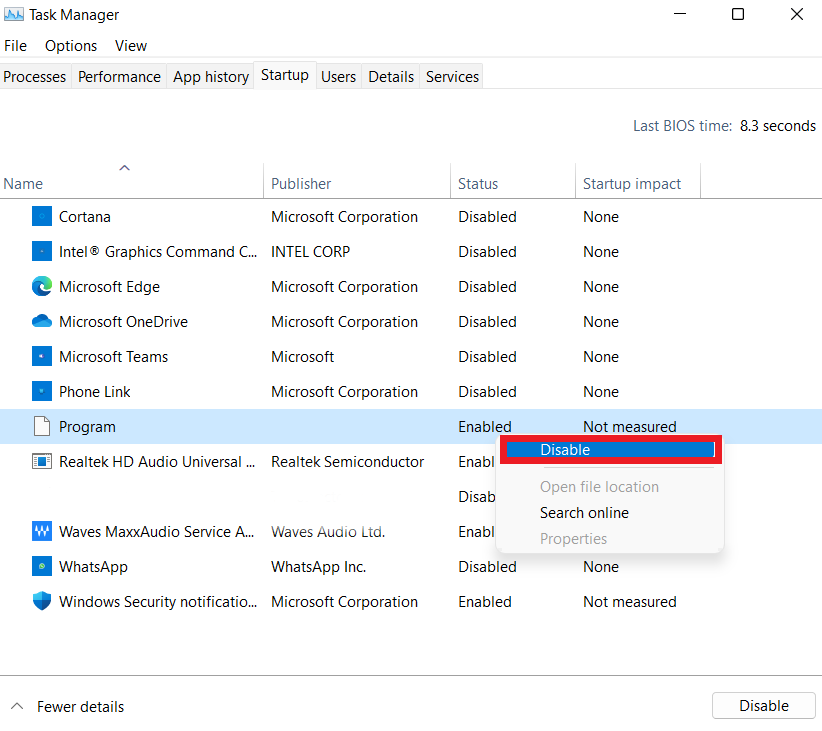Switch to the Processes tab
This screenshot has height=731, width=822.
[35, 77]
